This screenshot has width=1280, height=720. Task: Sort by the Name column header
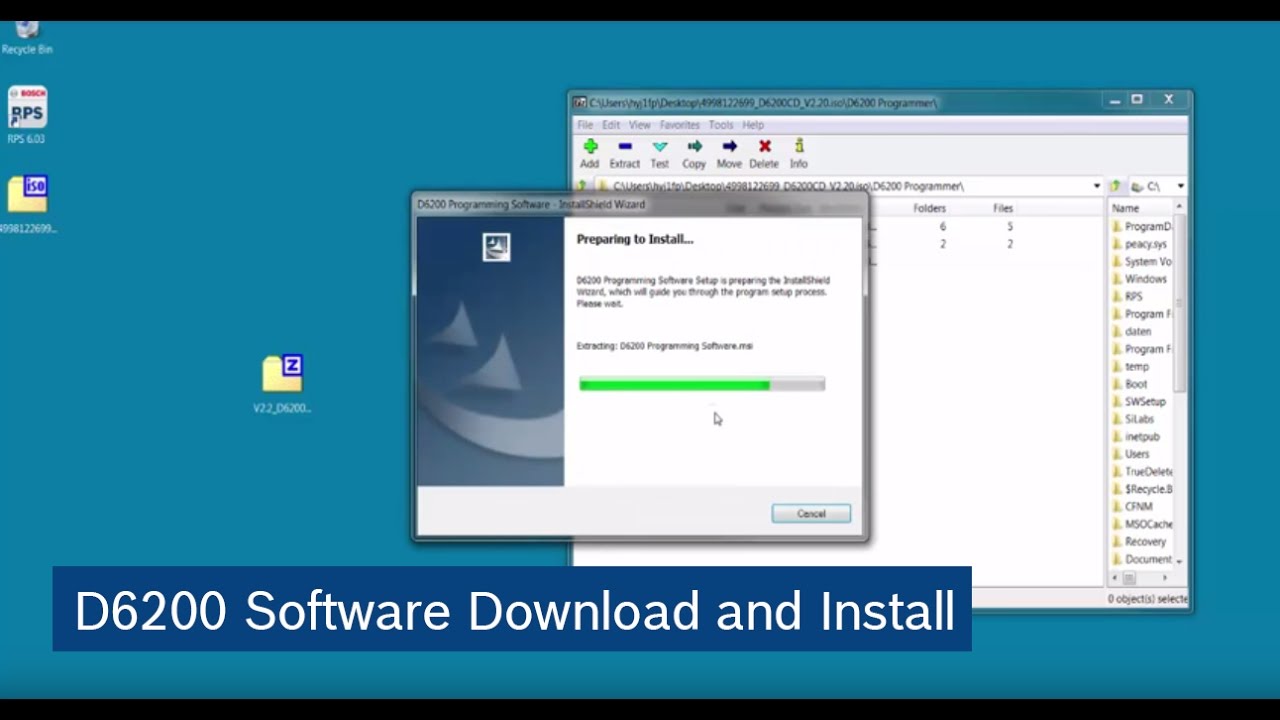pyautogui.click(x=1125, y=208)
